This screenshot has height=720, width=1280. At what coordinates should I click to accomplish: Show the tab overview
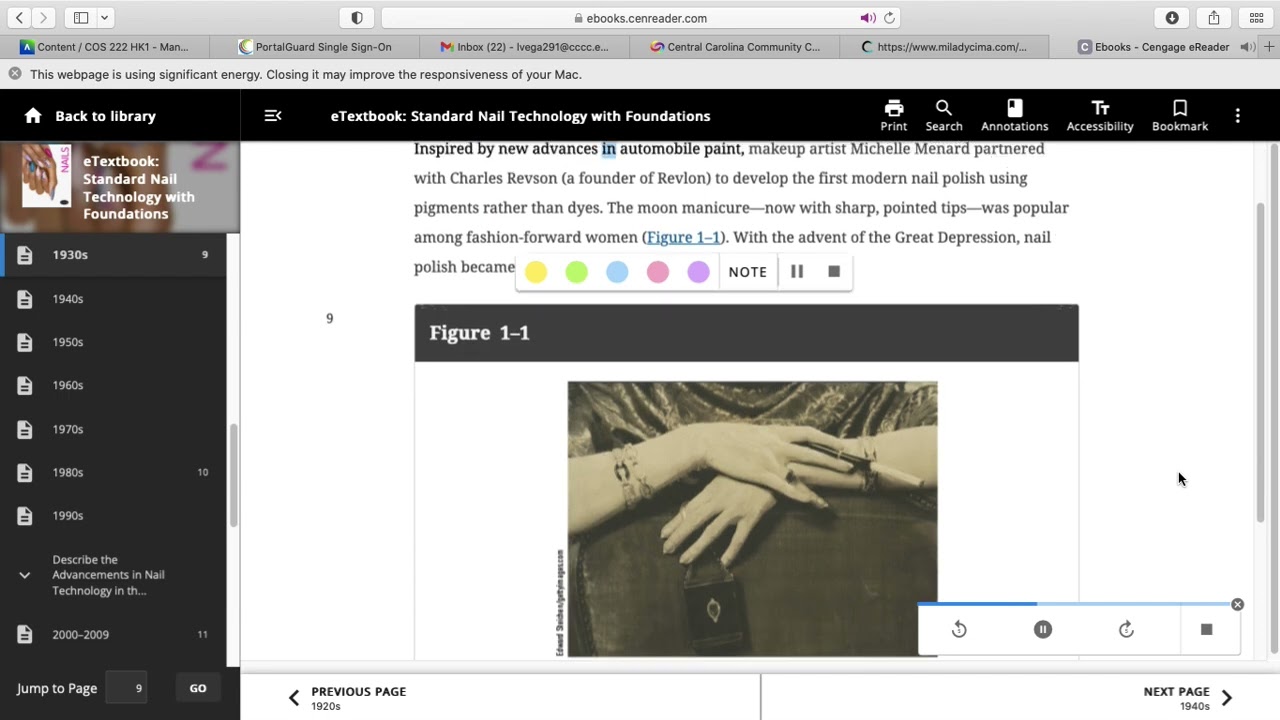1256,18
